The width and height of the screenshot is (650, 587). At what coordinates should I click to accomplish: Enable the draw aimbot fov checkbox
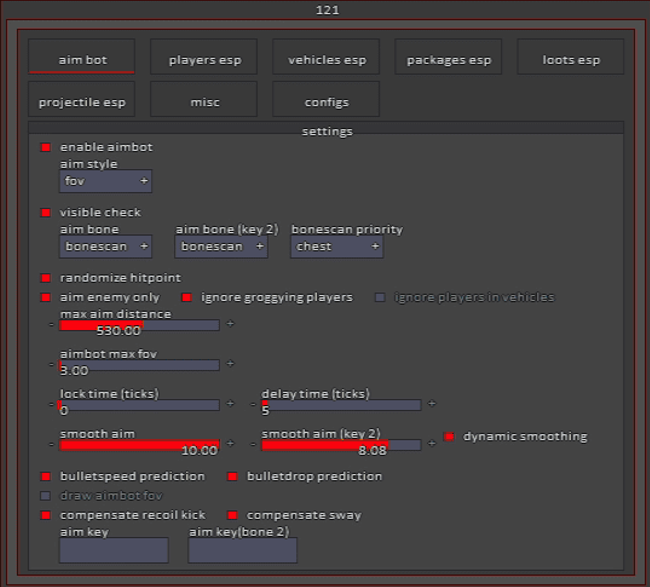45,495
